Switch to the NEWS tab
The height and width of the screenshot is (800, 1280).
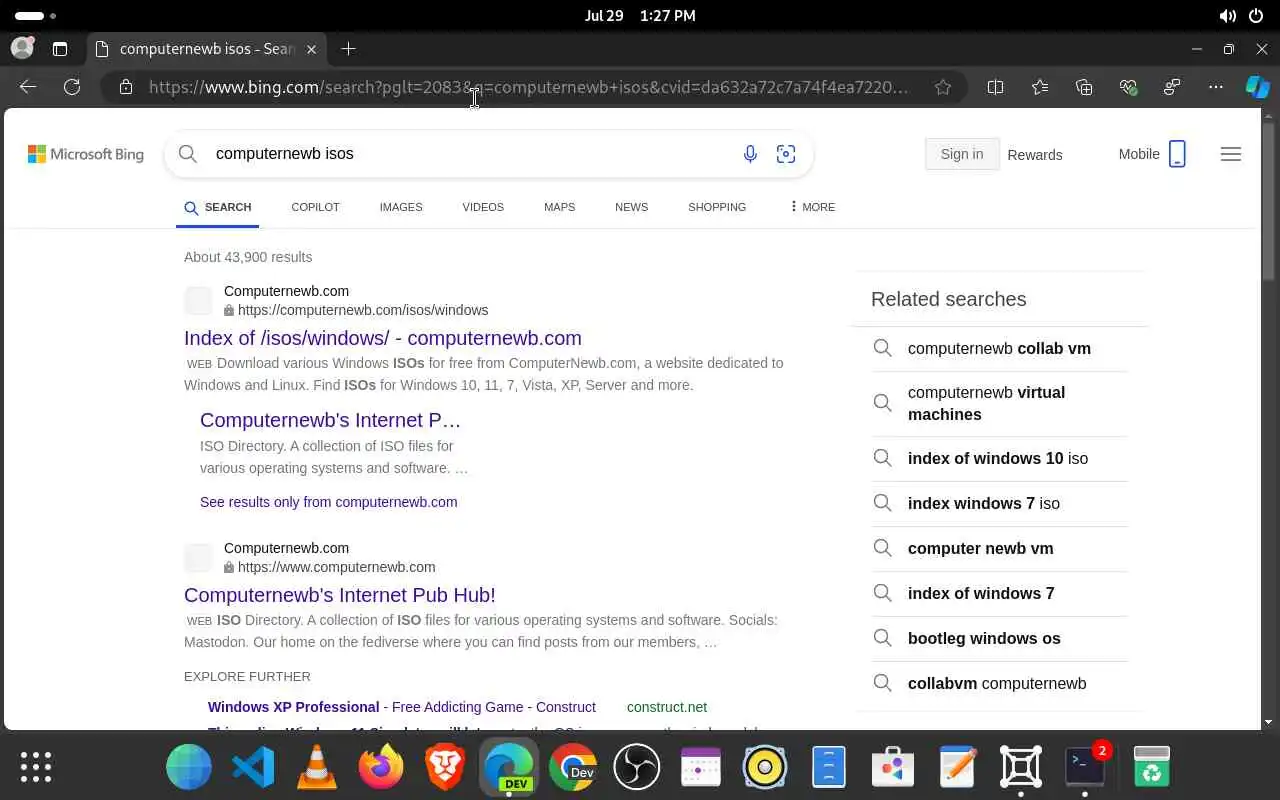(x=631, y=207)
